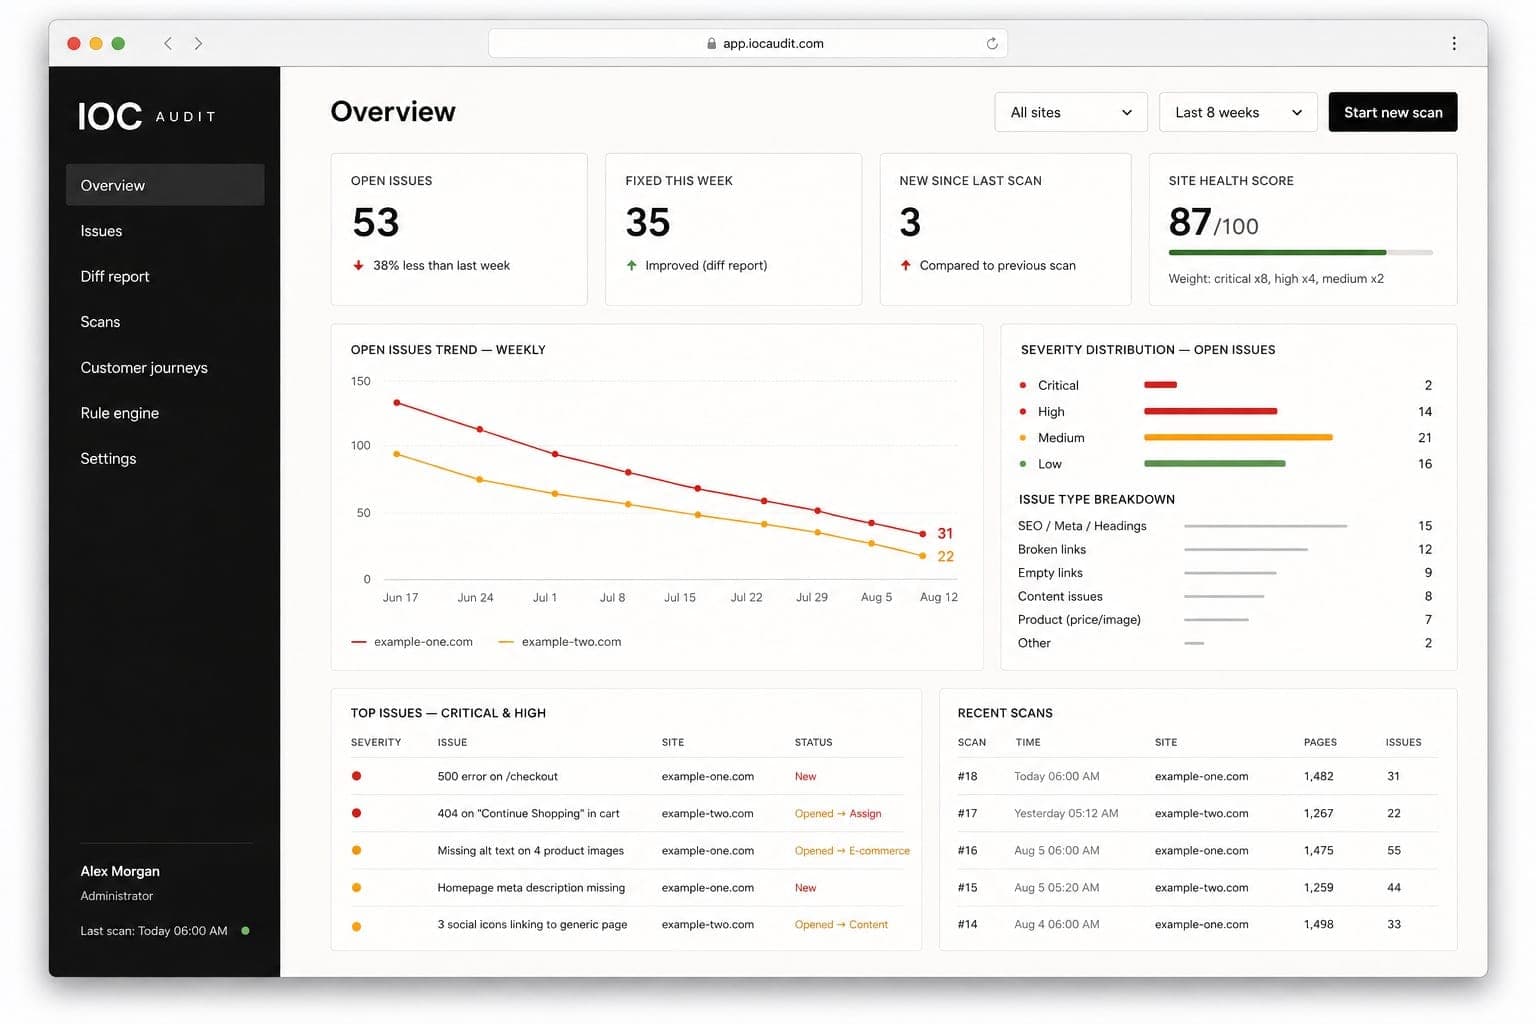Click SEO / Meta / Headings breakdown row
The image size is (1536, 1024).
pyautogui.click(x=1225, y=526)
